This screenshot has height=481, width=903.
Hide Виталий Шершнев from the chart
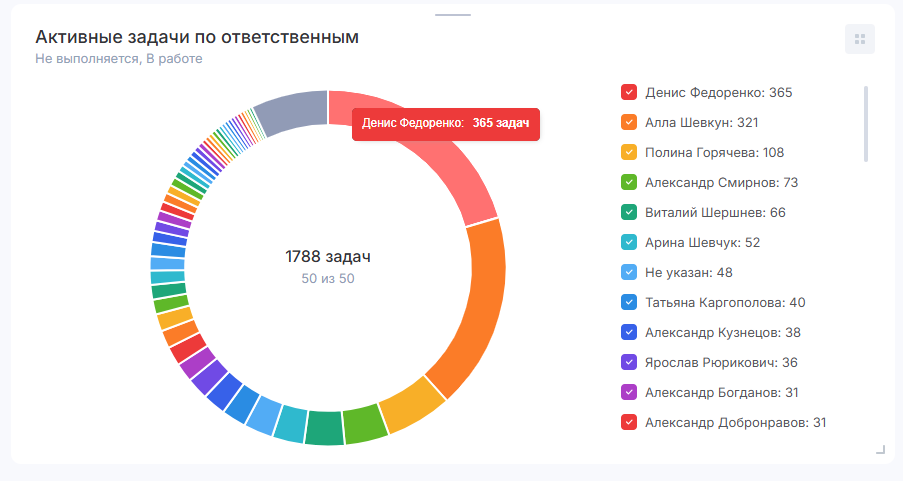click(629, 213)
